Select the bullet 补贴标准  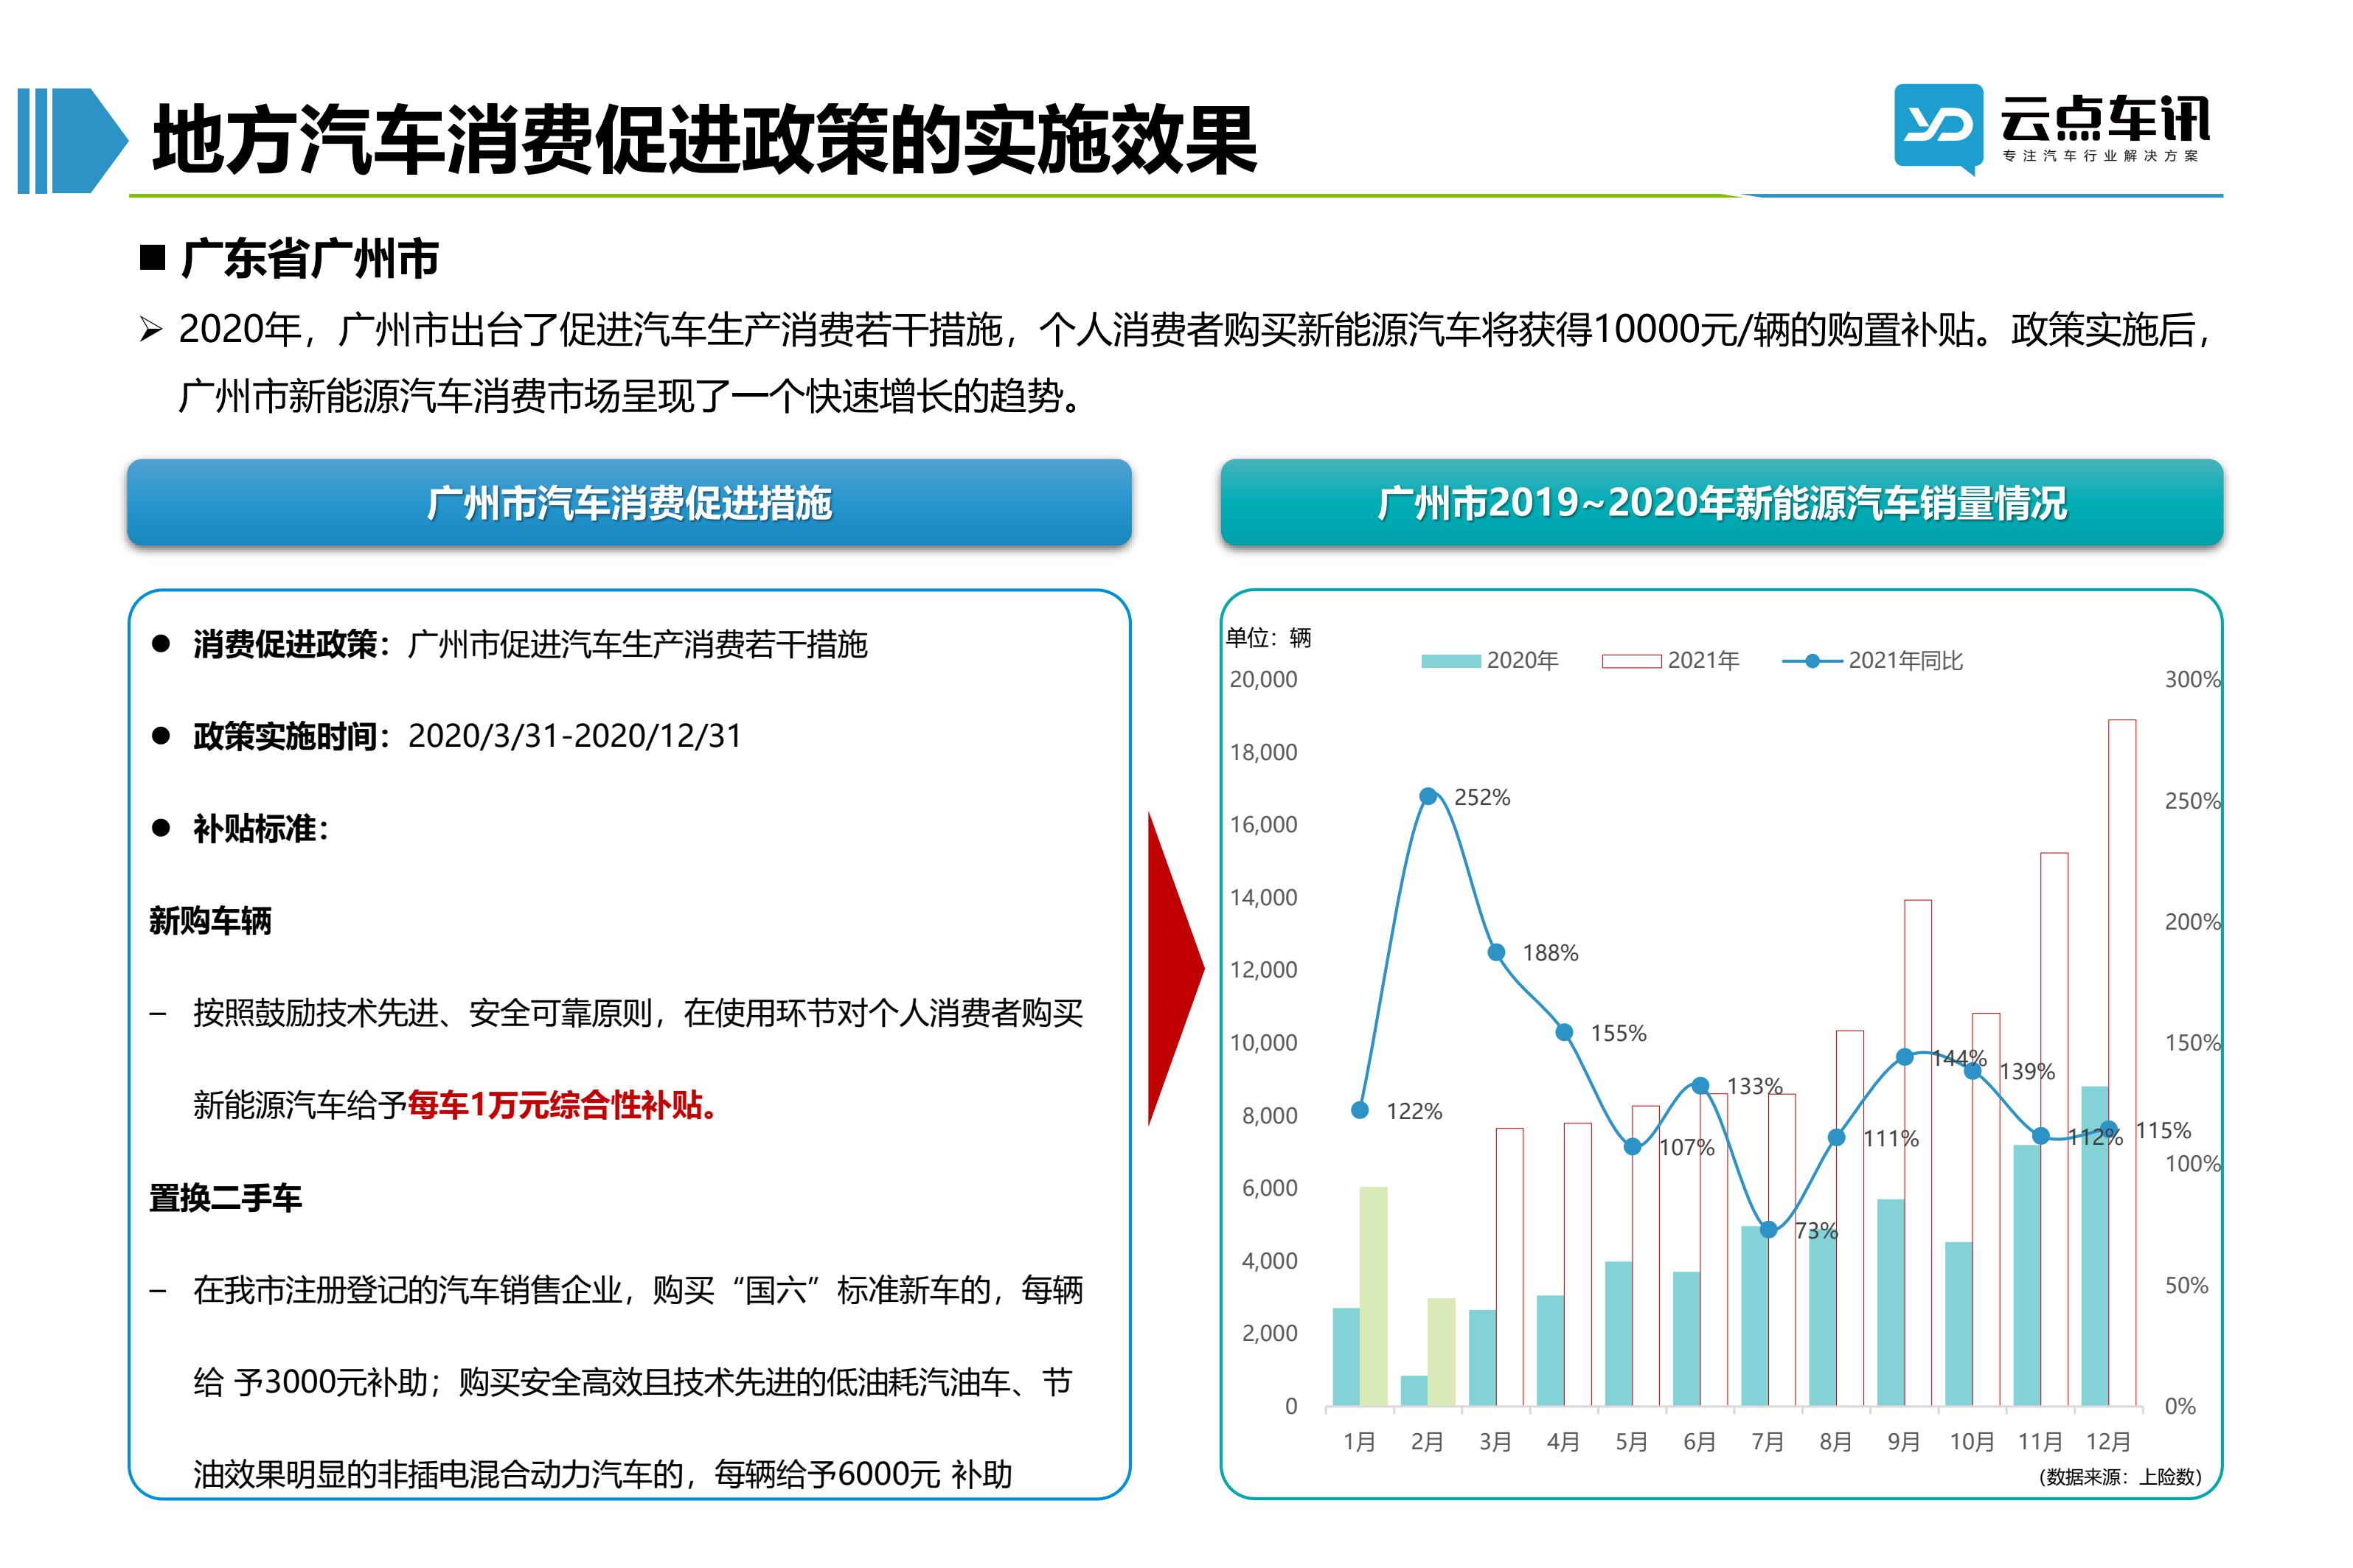click(x=254, y=828)
